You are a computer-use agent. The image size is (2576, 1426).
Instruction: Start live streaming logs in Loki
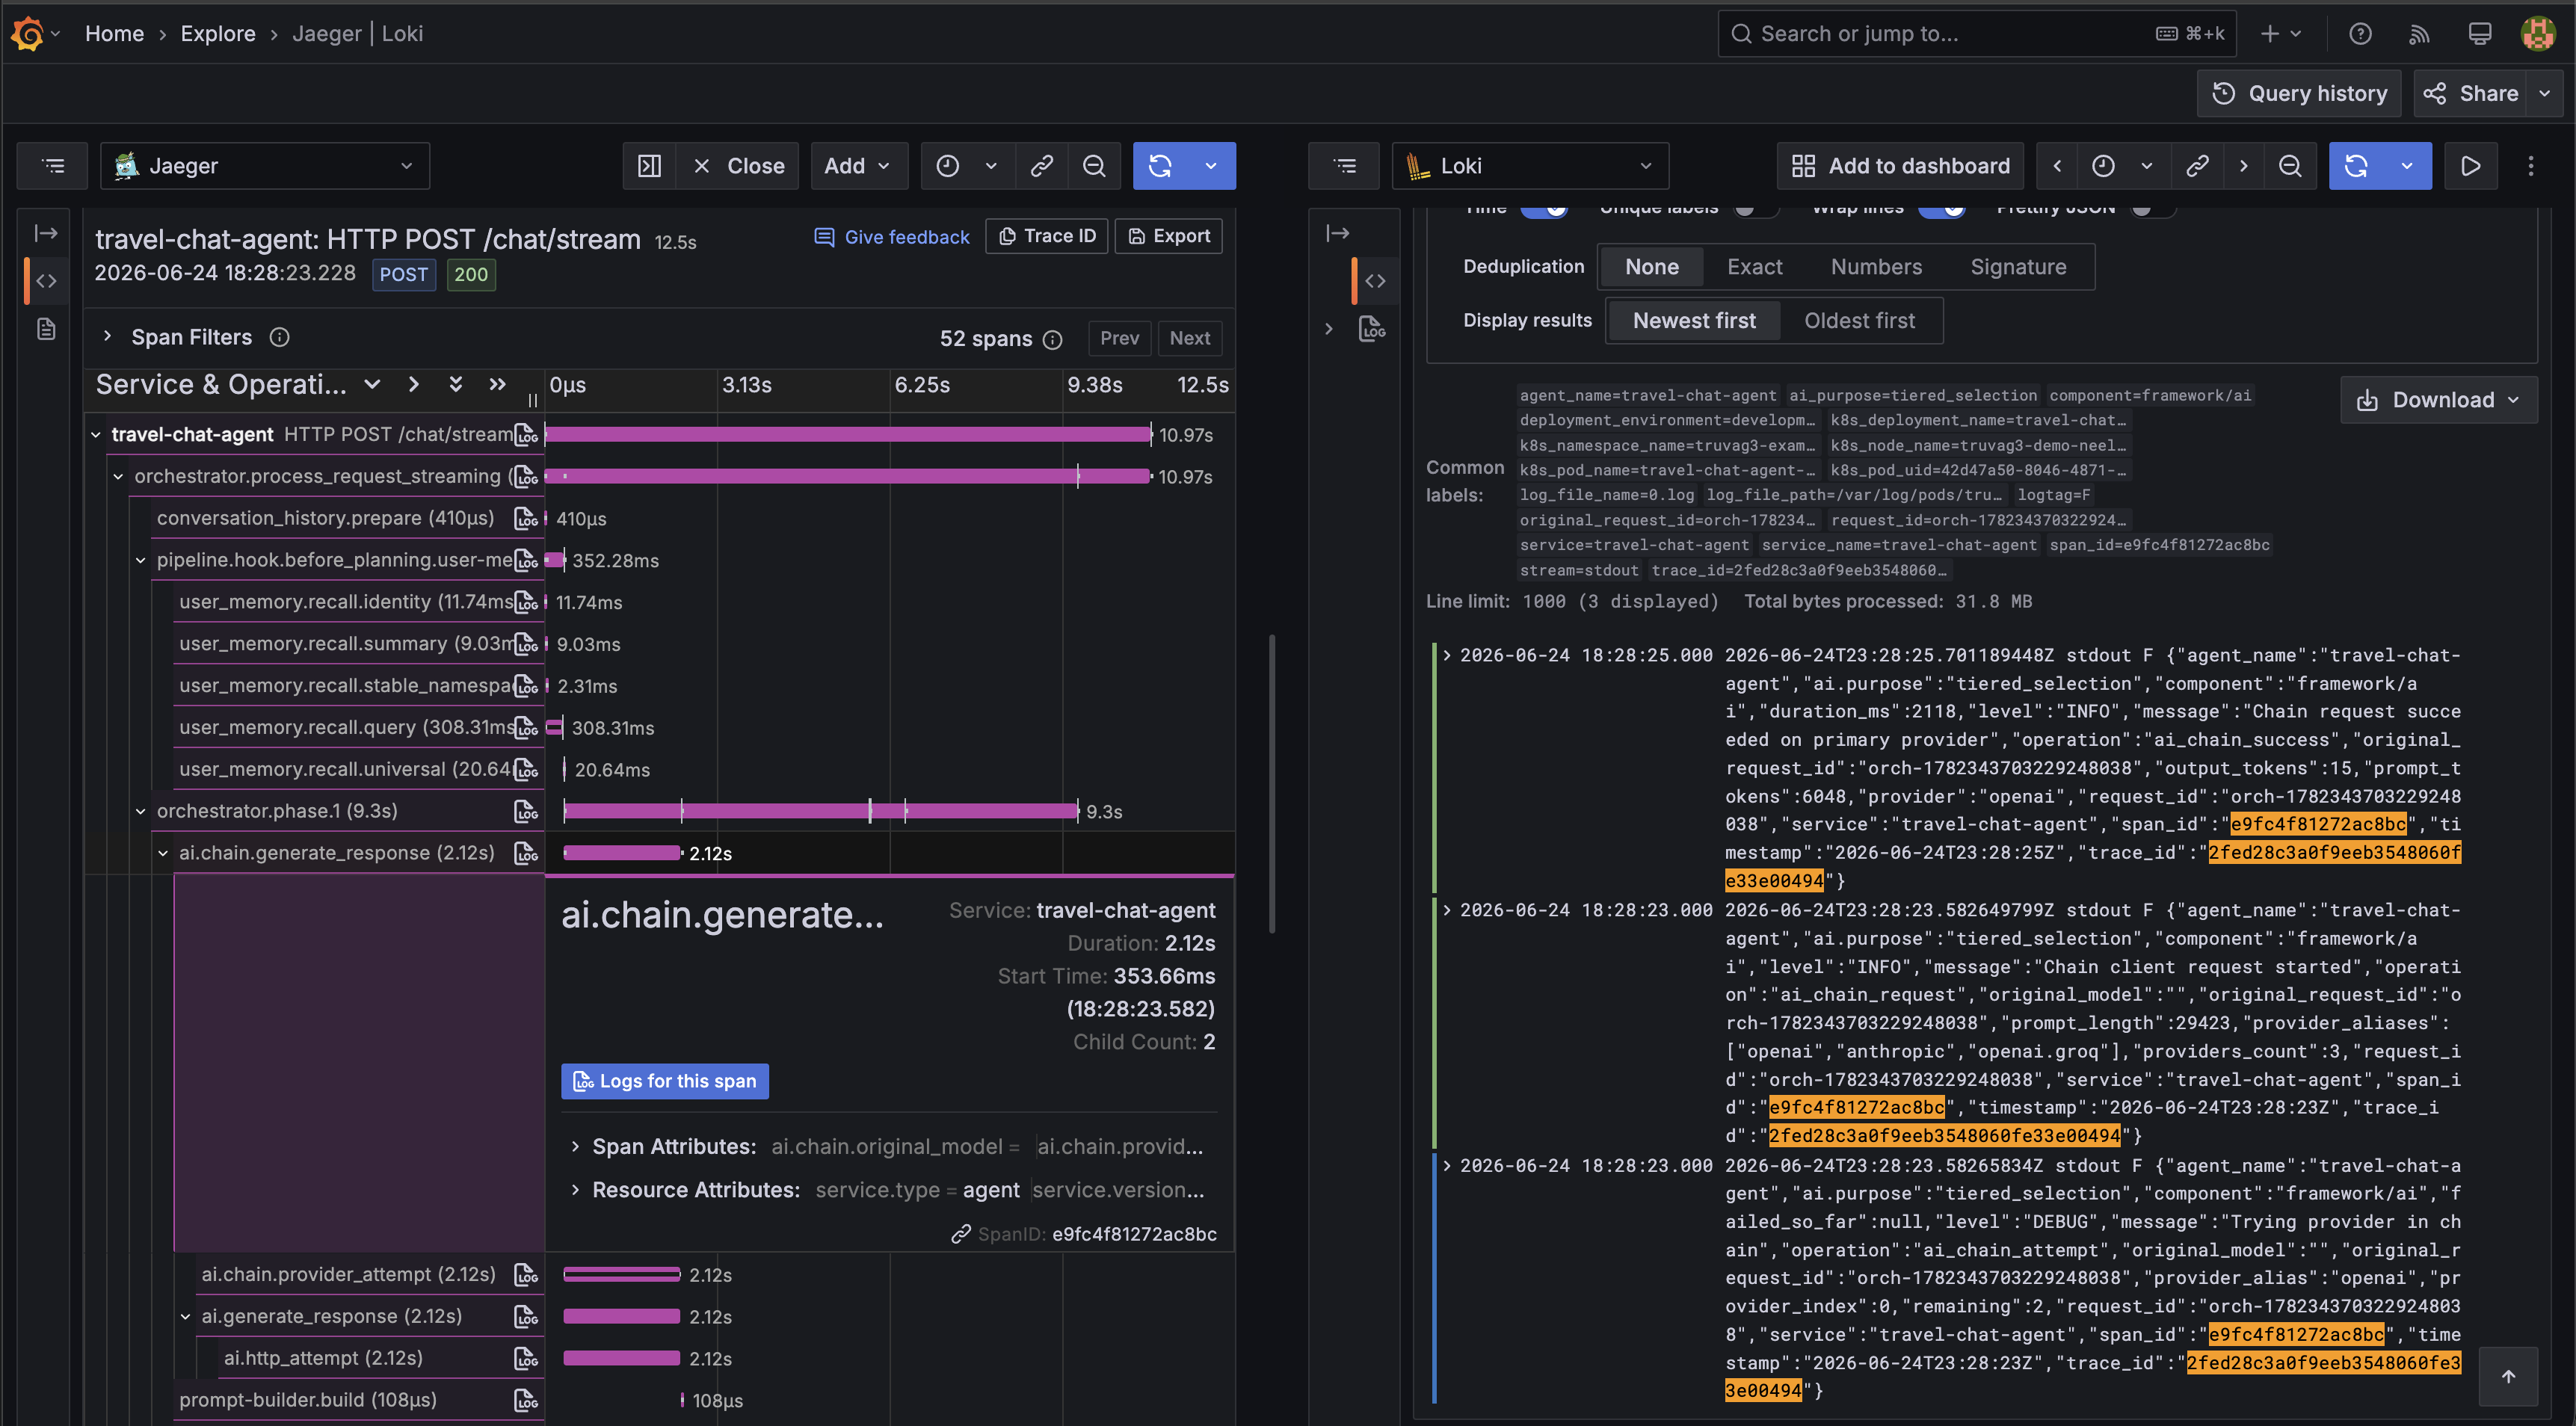[2470, 166]
